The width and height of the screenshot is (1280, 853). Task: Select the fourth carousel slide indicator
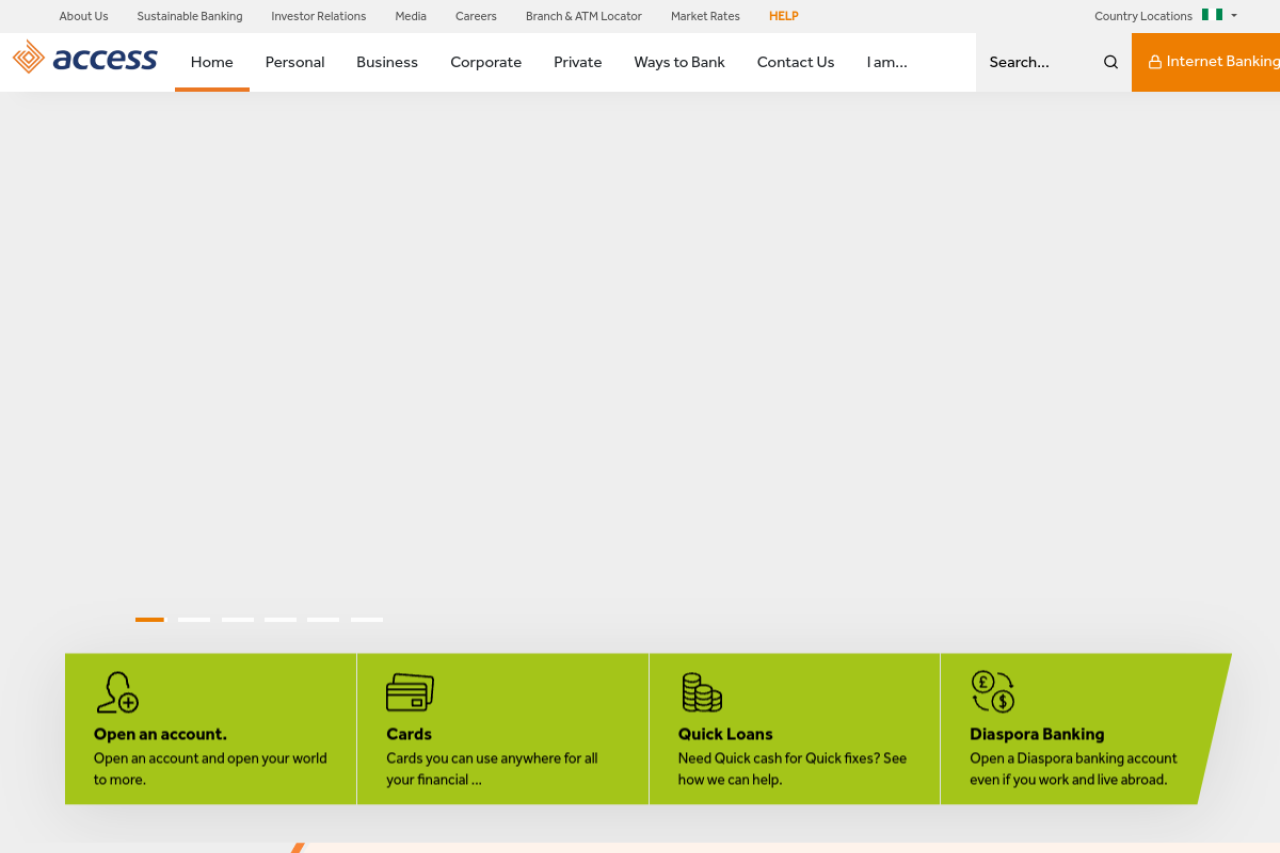click(280, 620)
